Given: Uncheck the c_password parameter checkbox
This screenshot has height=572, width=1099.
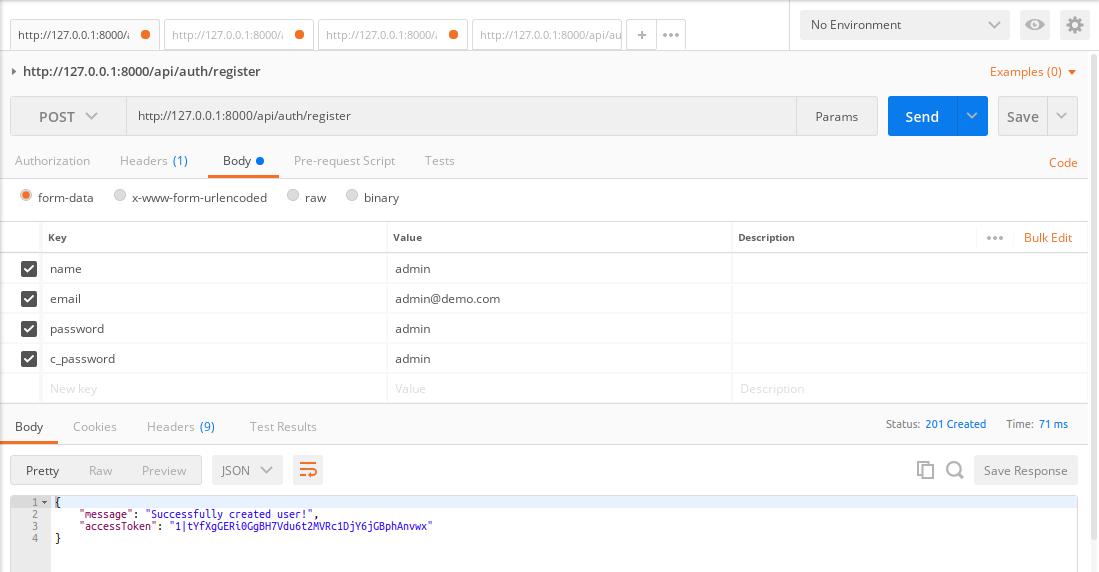Looking at the screenshot, I should pyautogui.click(x=29, y=358).
